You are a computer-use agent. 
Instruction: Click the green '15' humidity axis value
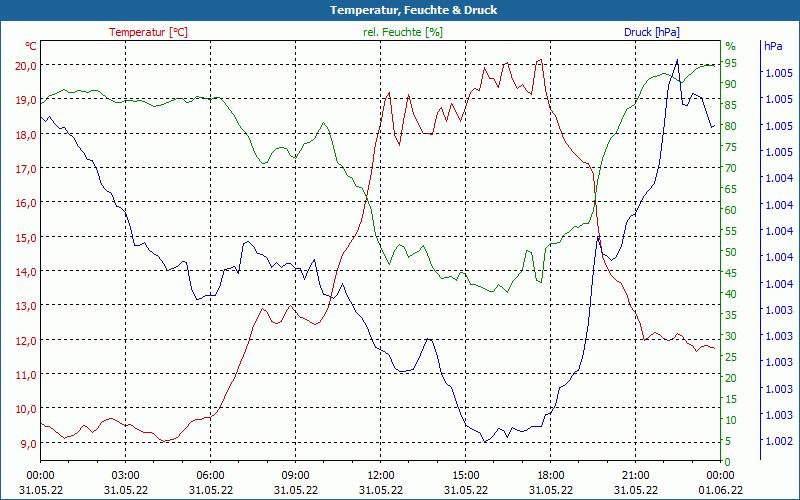(x=731, y=399)
